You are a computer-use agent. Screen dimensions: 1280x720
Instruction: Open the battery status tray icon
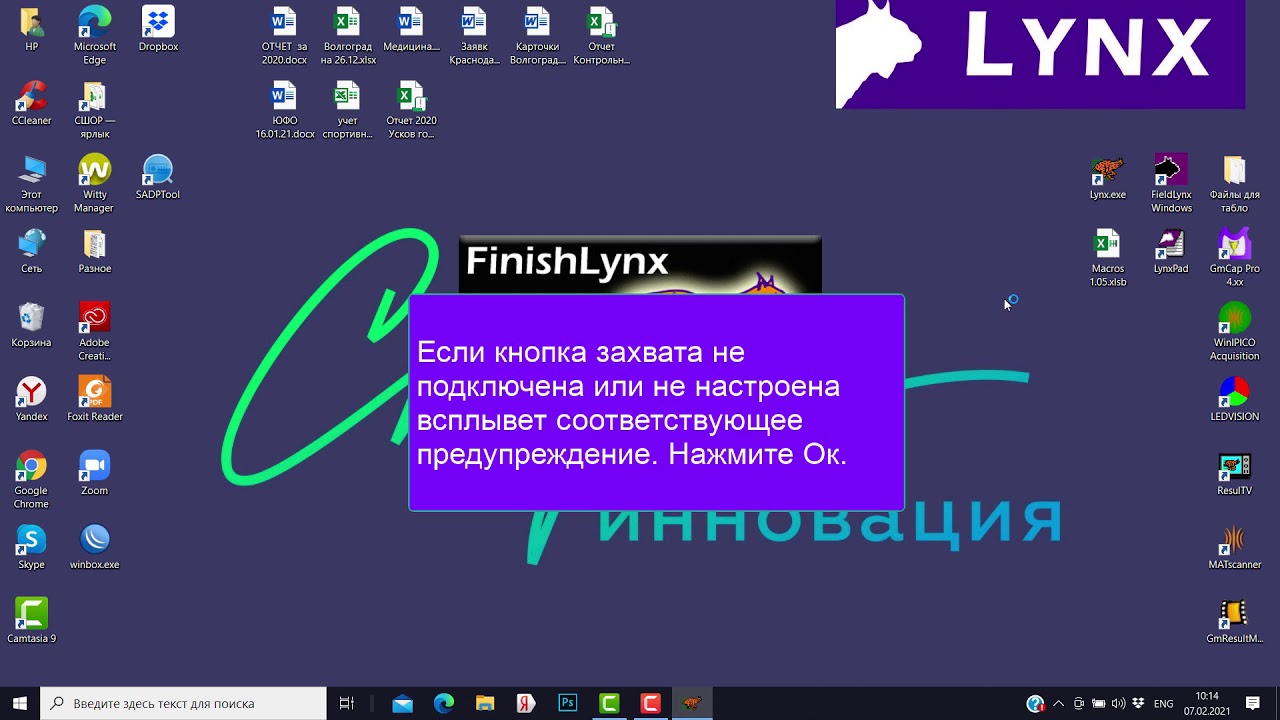click(1098, 703)
